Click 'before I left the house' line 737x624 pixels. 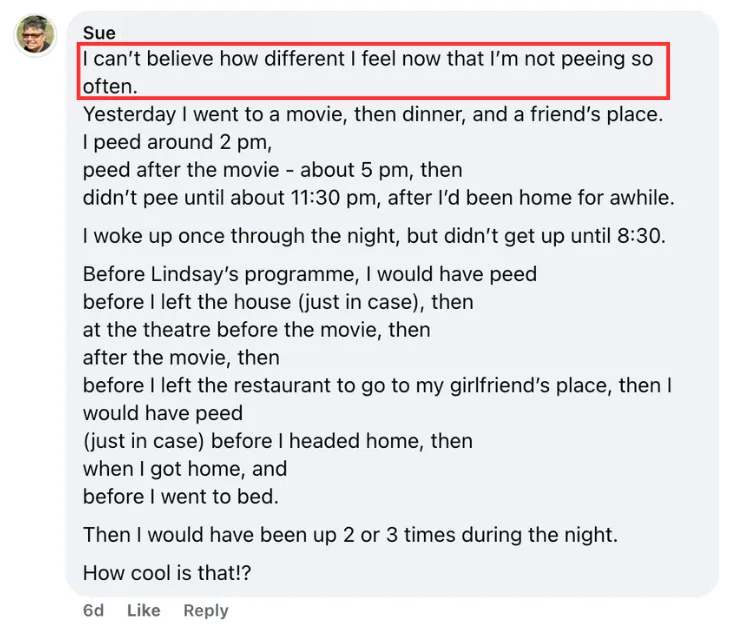click(278, 302)
